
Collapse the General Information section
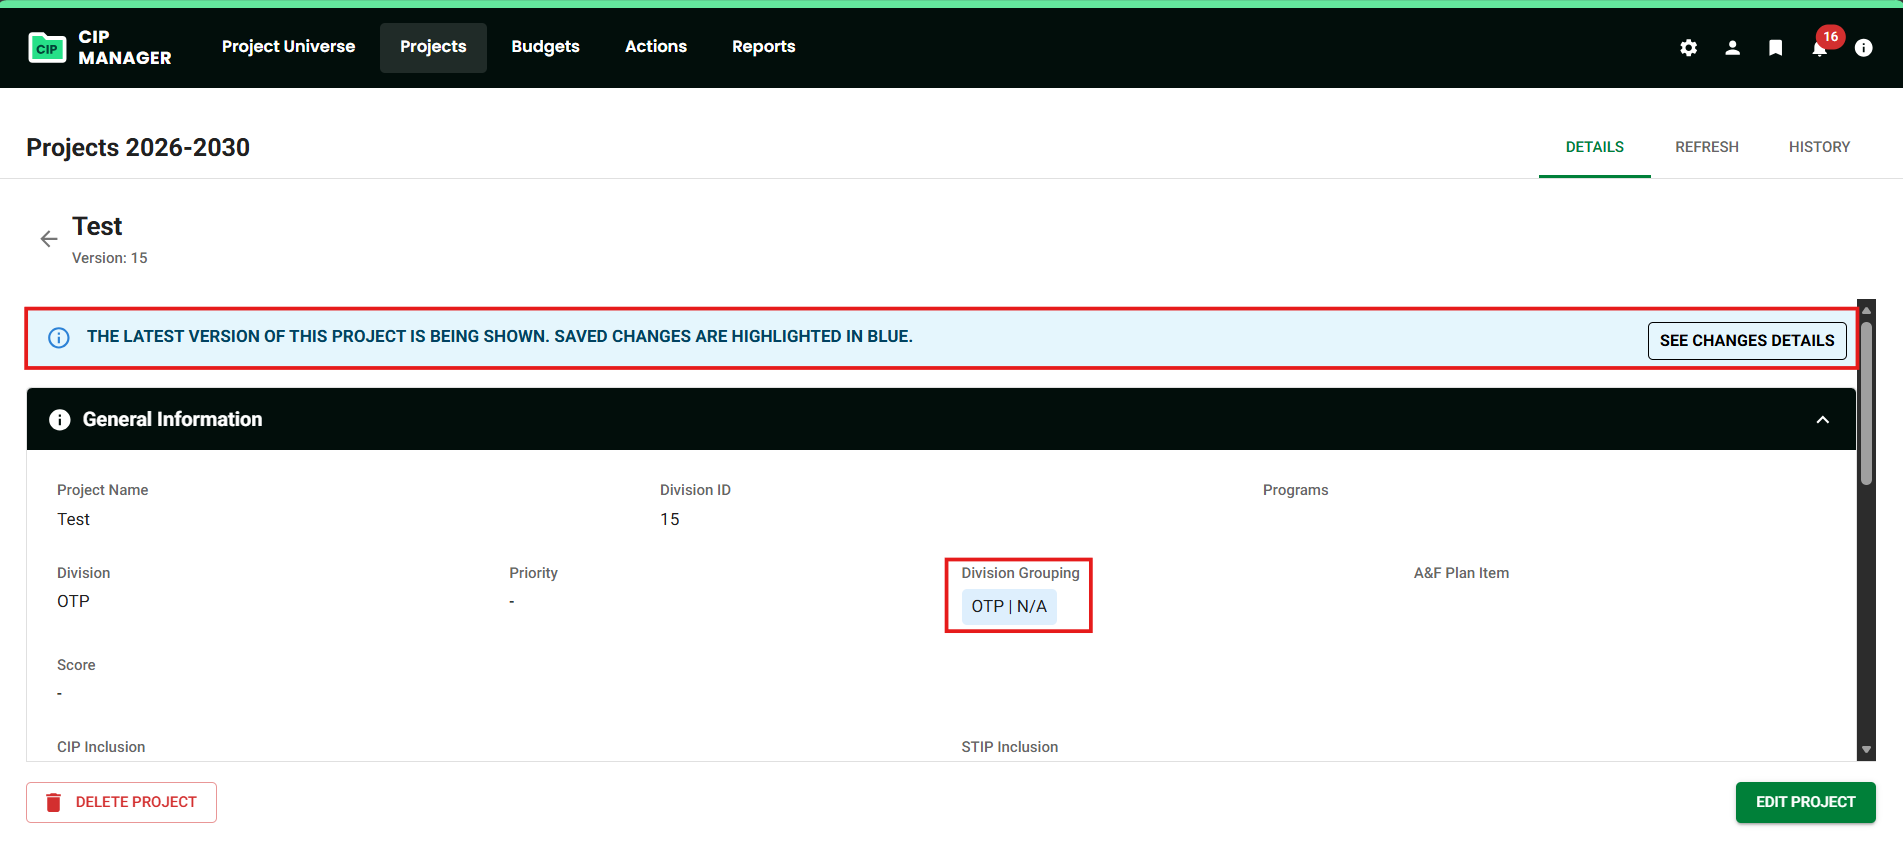[x=1822, y=420]
